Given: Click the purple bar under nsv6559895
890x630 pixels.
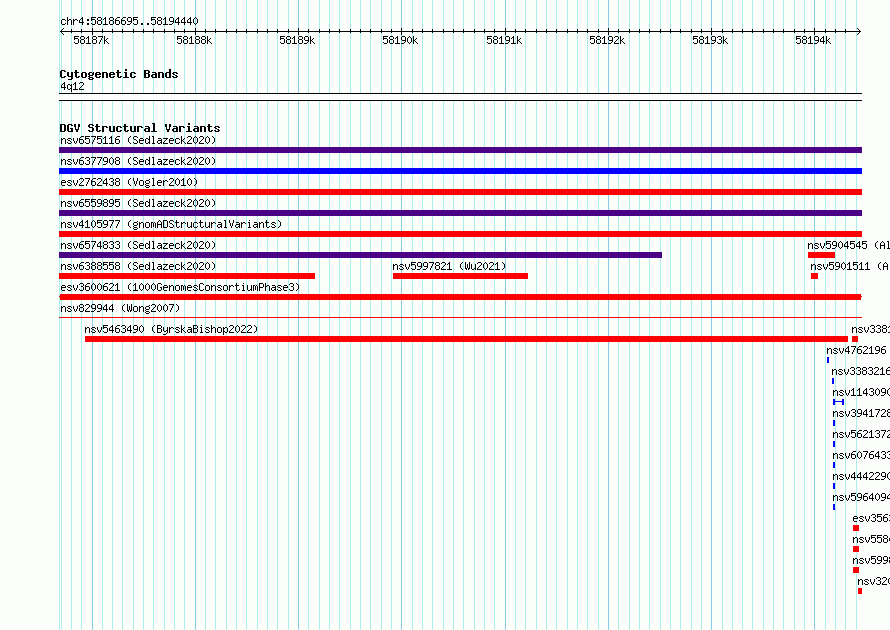Looking at the screenshot, I should point(460,213).
